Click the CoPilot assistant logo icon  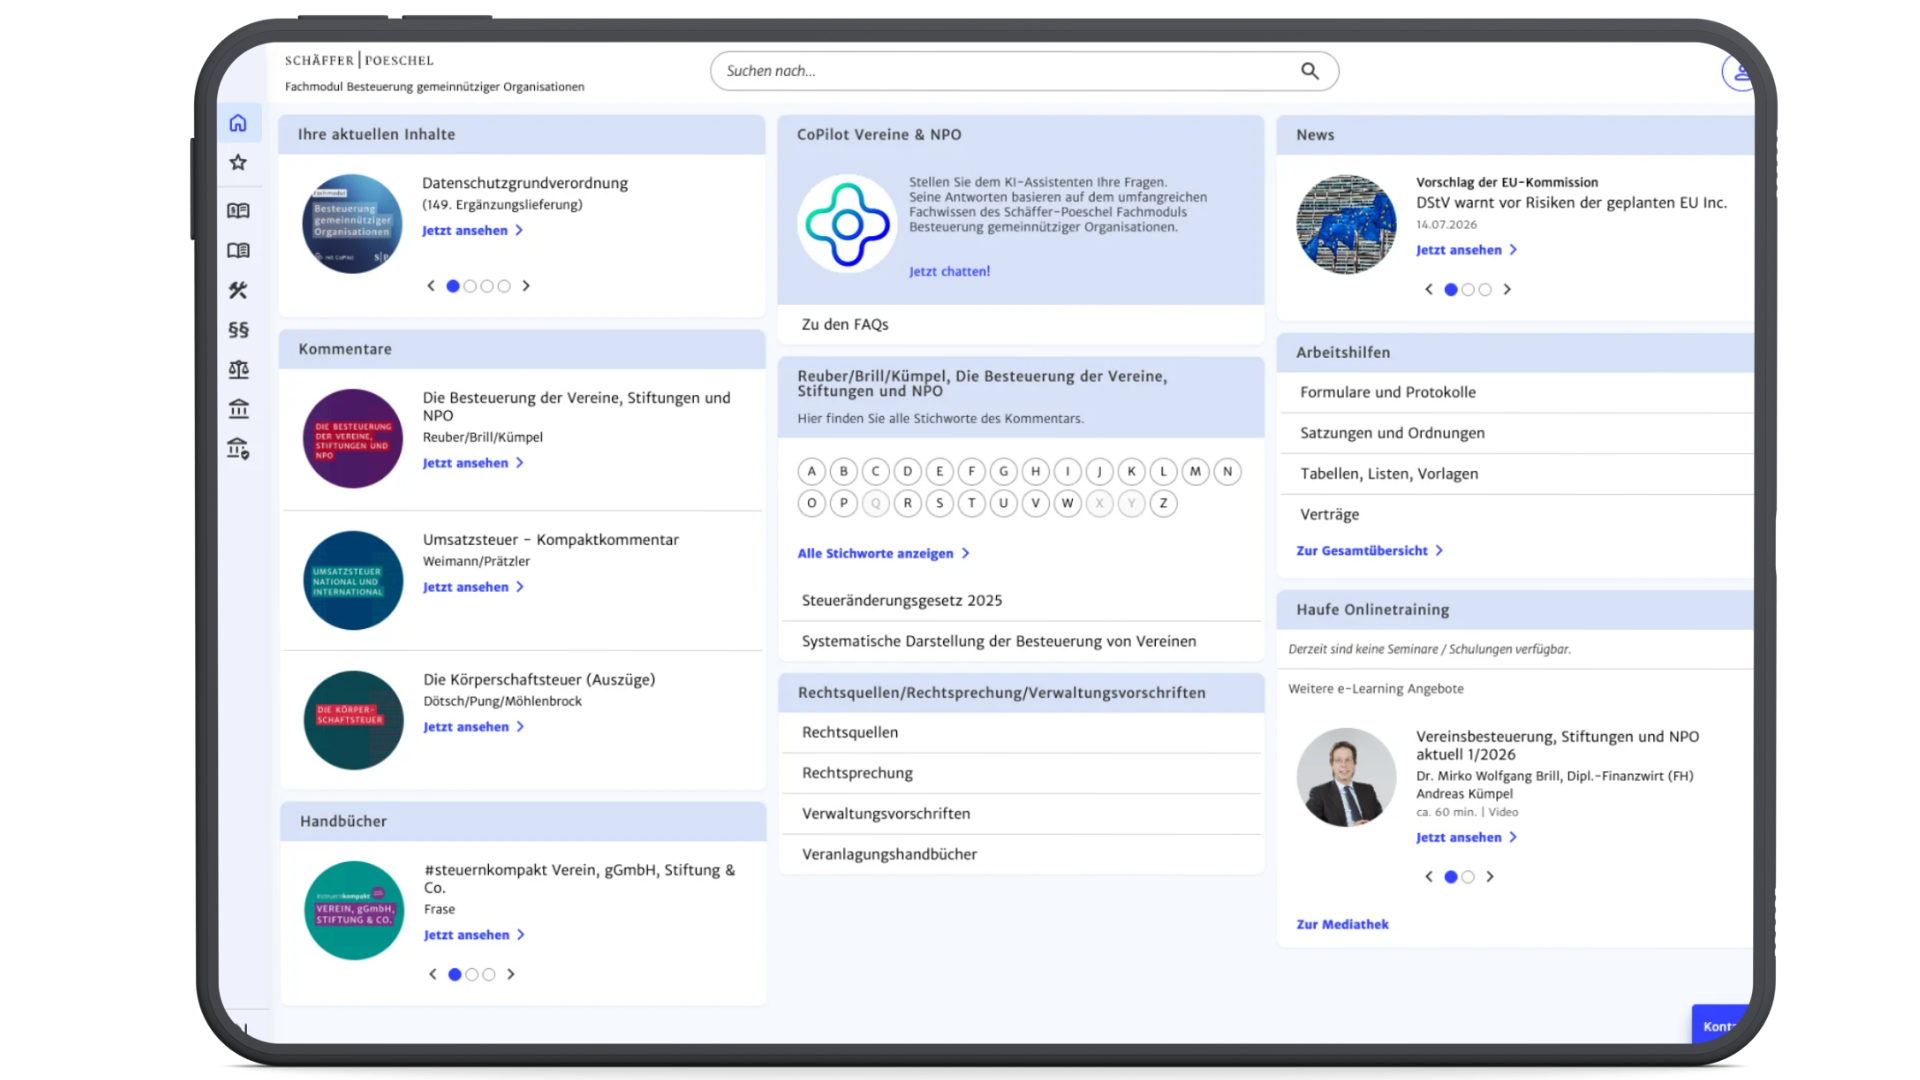(x=847, y=224)
